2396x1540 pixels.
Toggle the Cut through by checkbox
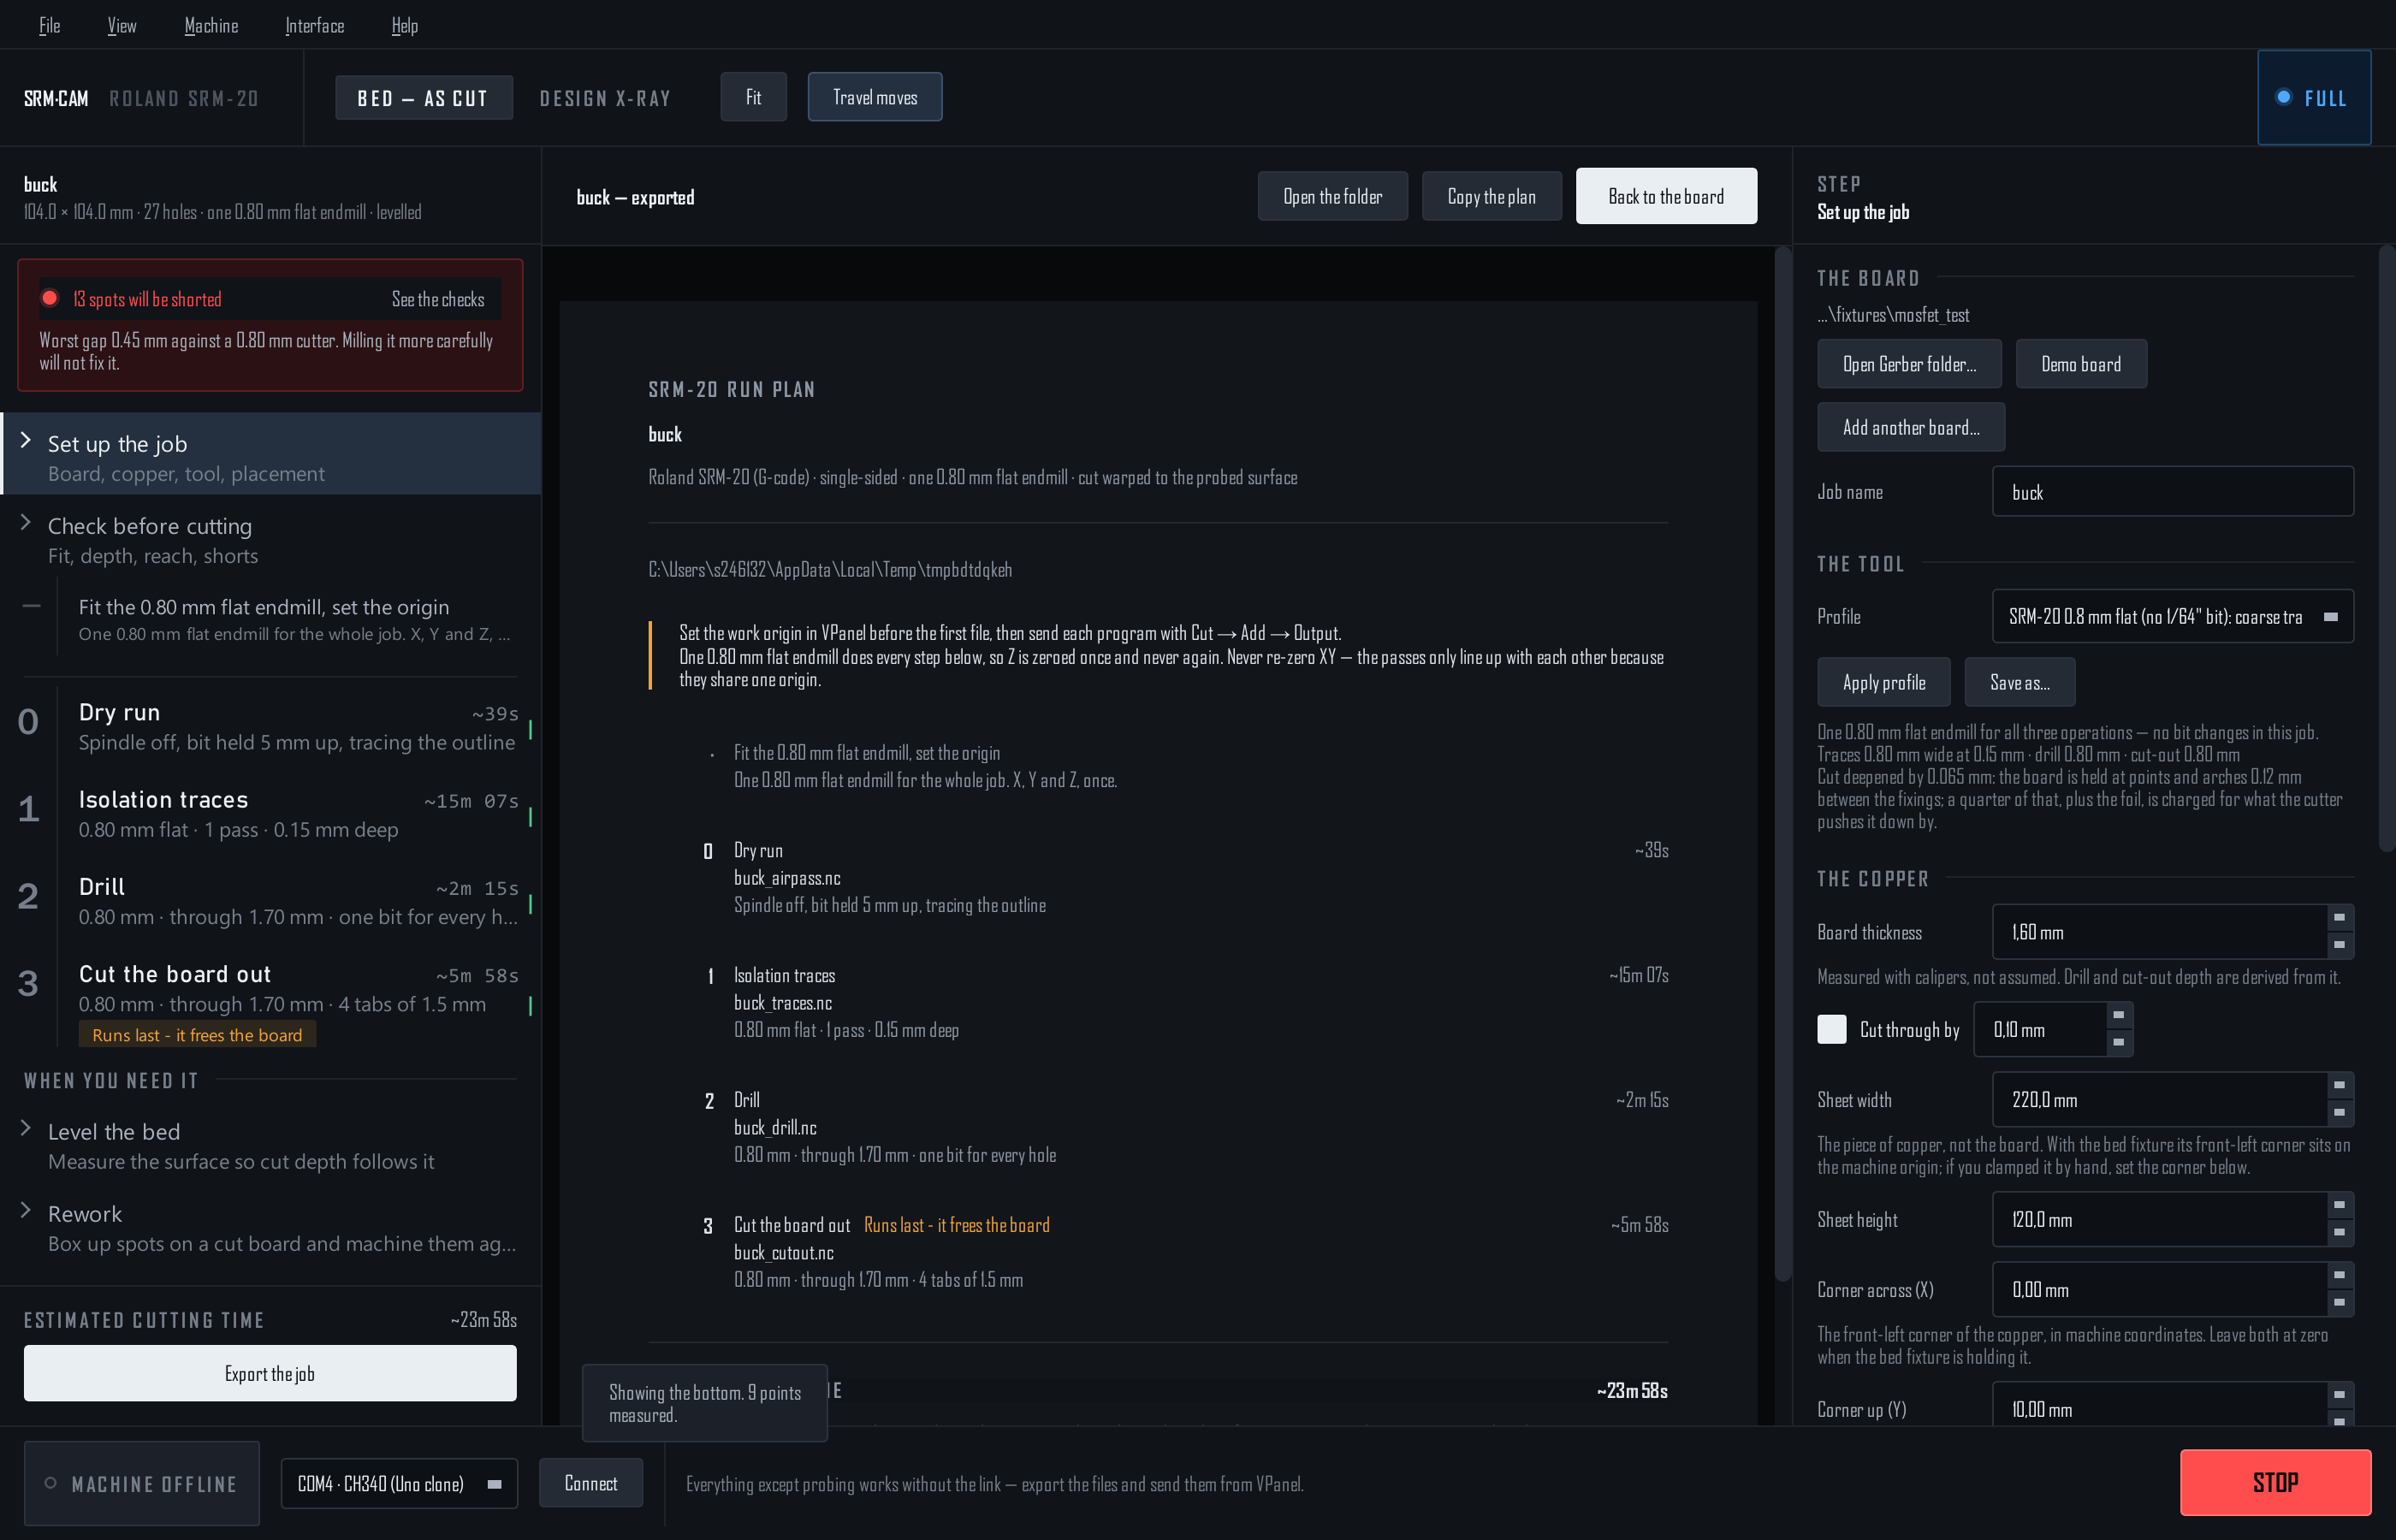[x=1832, y=1030]
